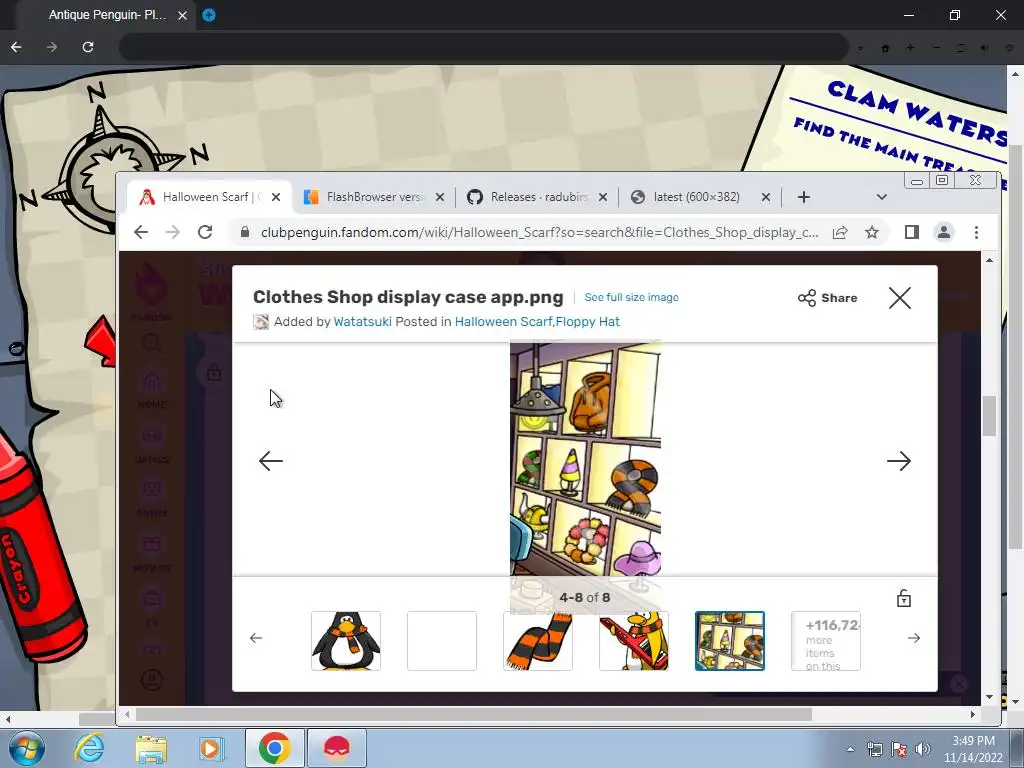Open Windows Media Player from the taskbar
Viewport: 1024px width, 768px height.
211,748
